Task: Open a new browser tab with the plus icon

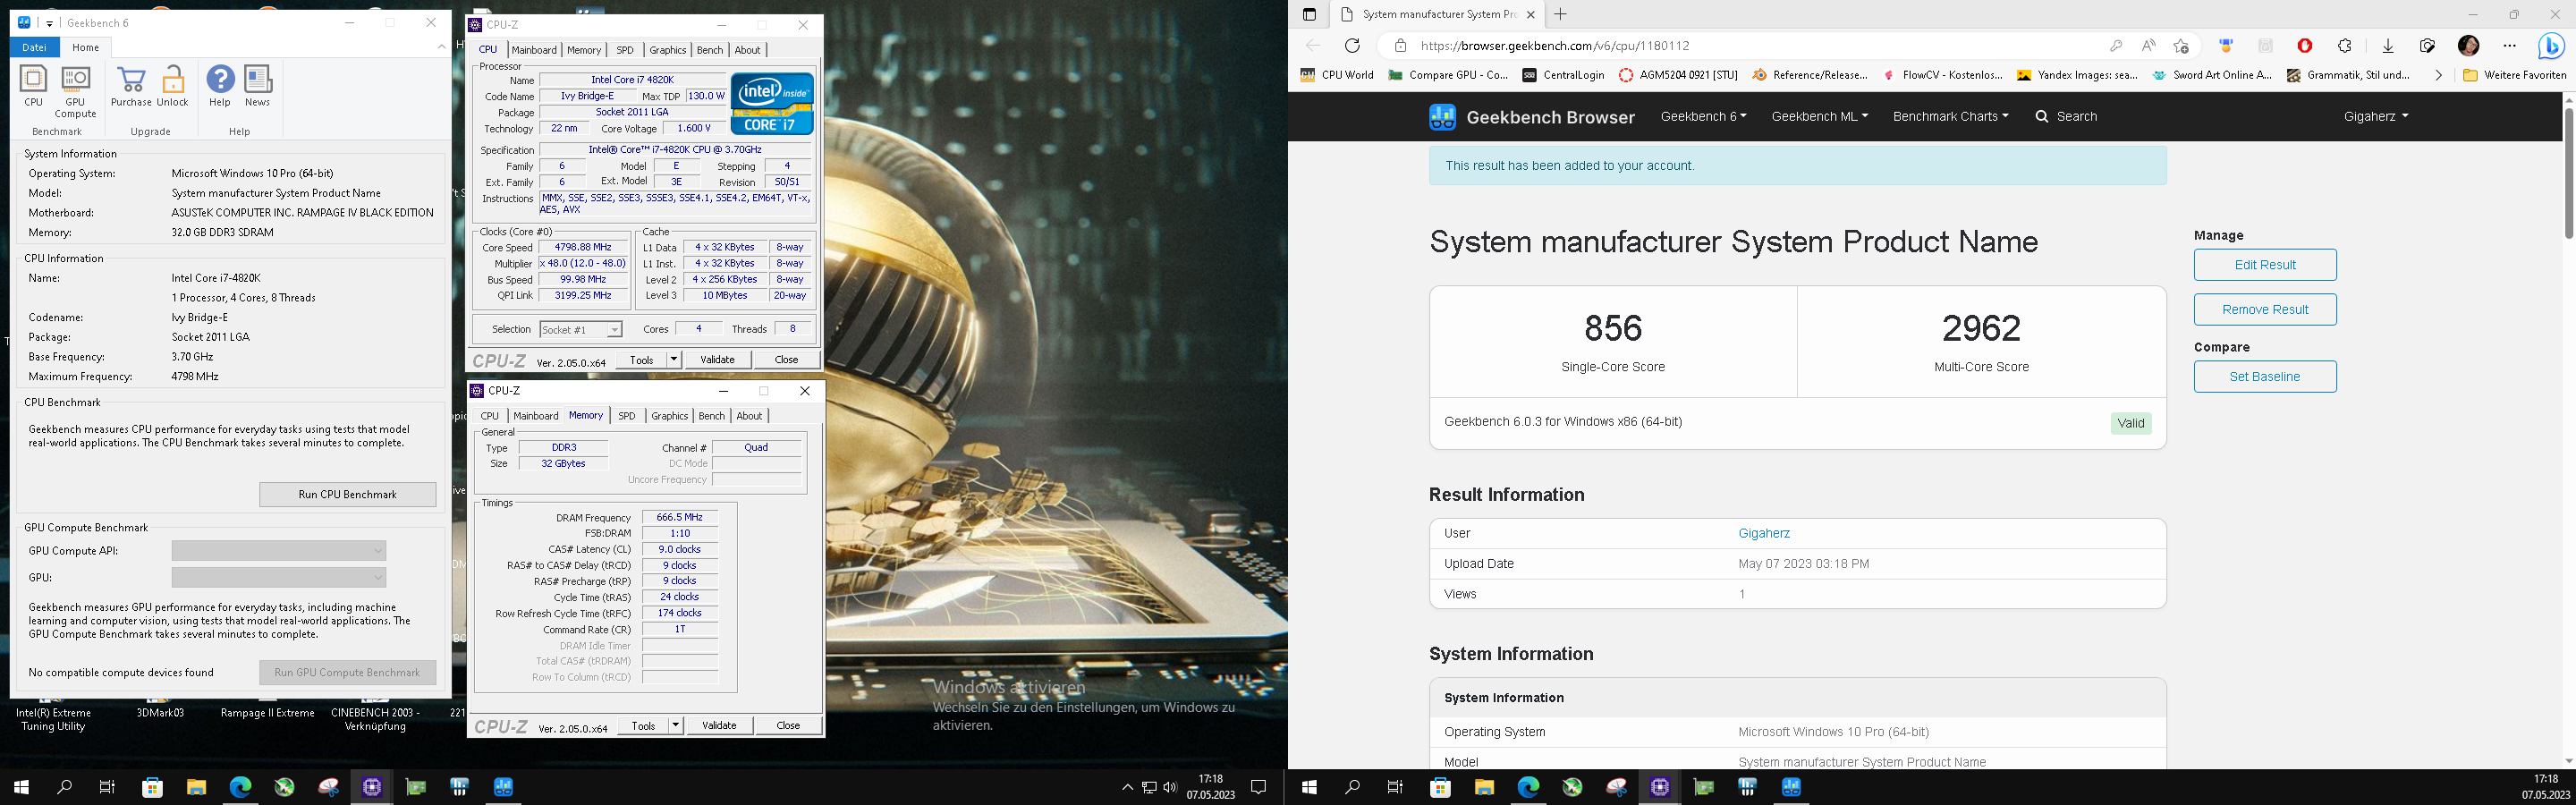Action: pyautogui.click(x=1560, y=14)
